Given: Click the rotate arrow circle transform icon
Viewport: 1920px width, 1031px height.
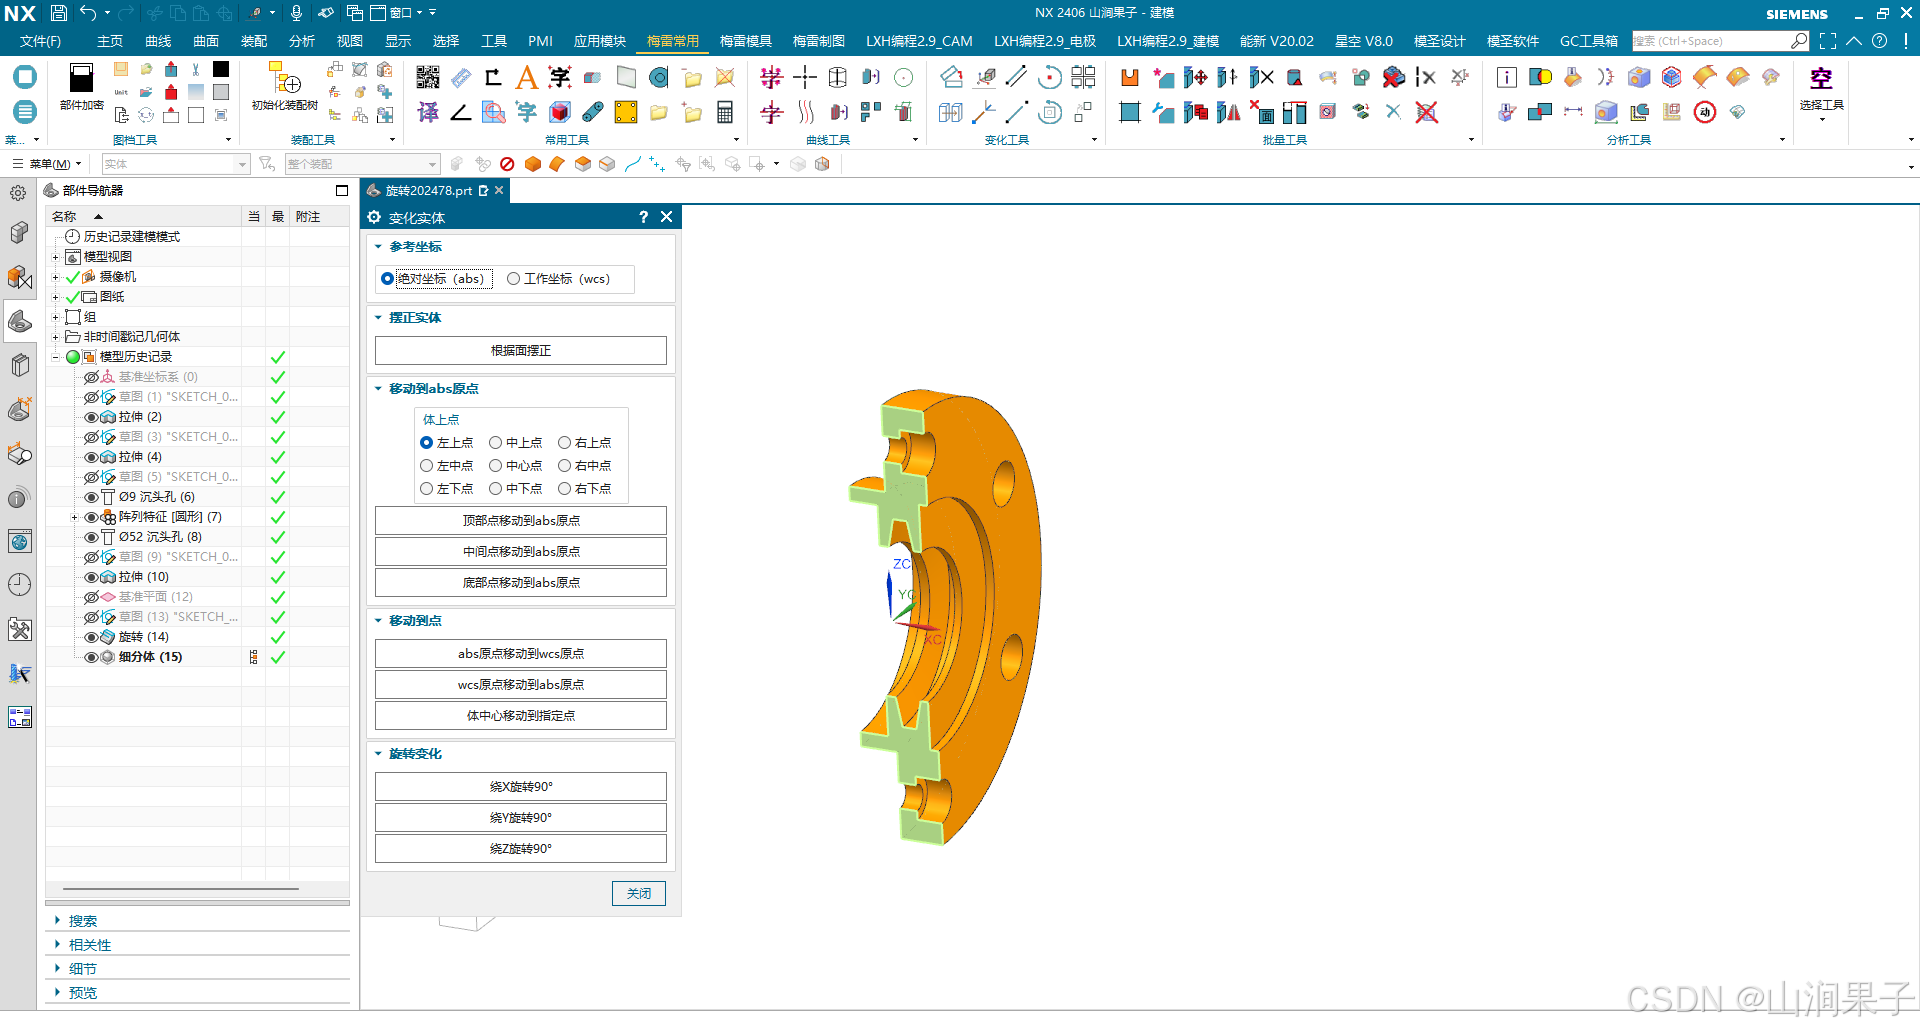Looking at the screenshot, I should pyautogui.click(x=1049, y=77).
